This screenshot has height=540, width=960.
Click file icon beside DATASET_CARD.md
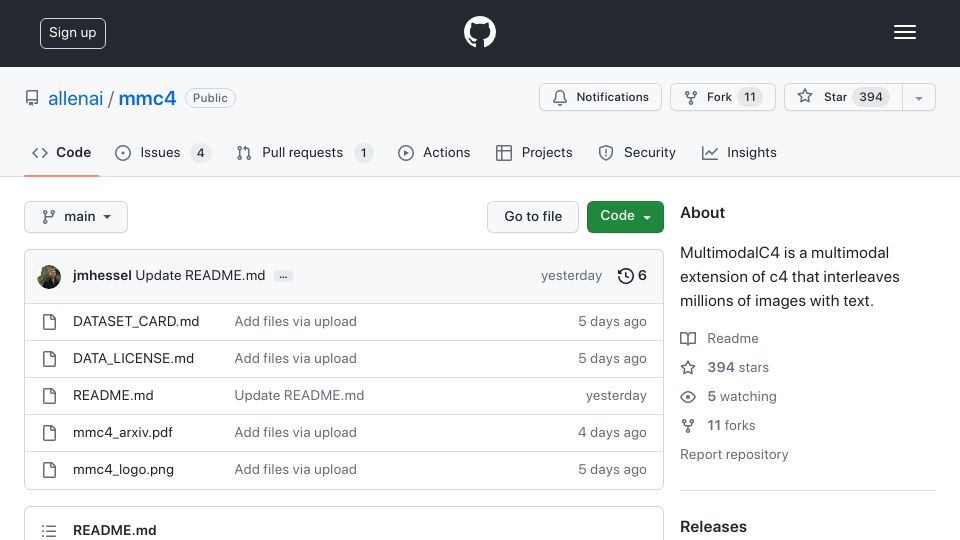point(50,322)
